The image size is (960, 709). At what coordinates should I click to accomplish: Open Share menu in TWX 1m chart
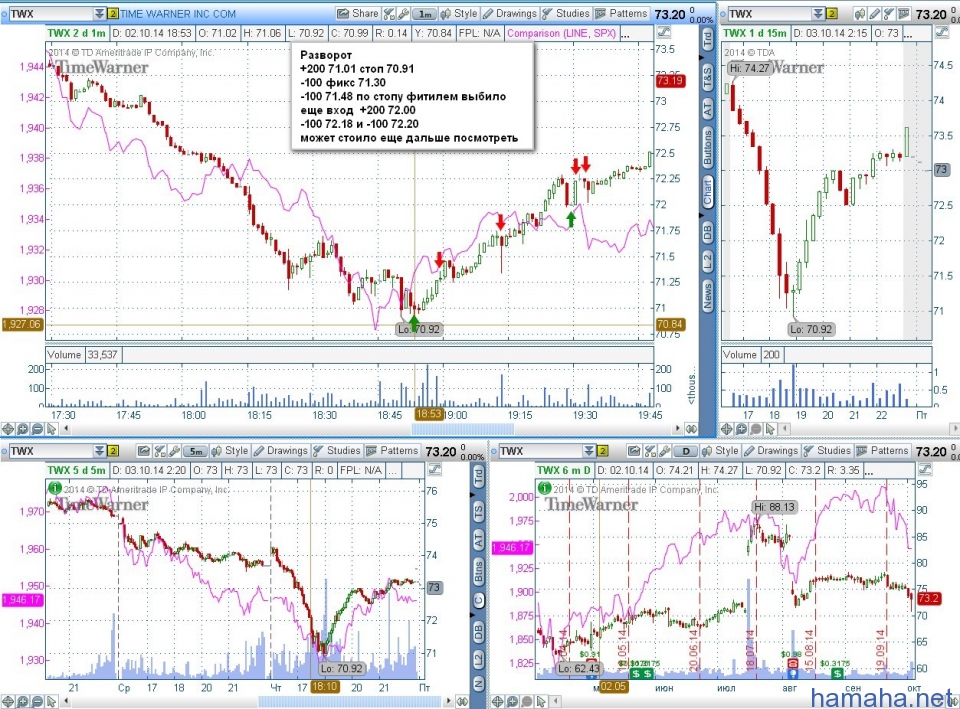(358, 13)
